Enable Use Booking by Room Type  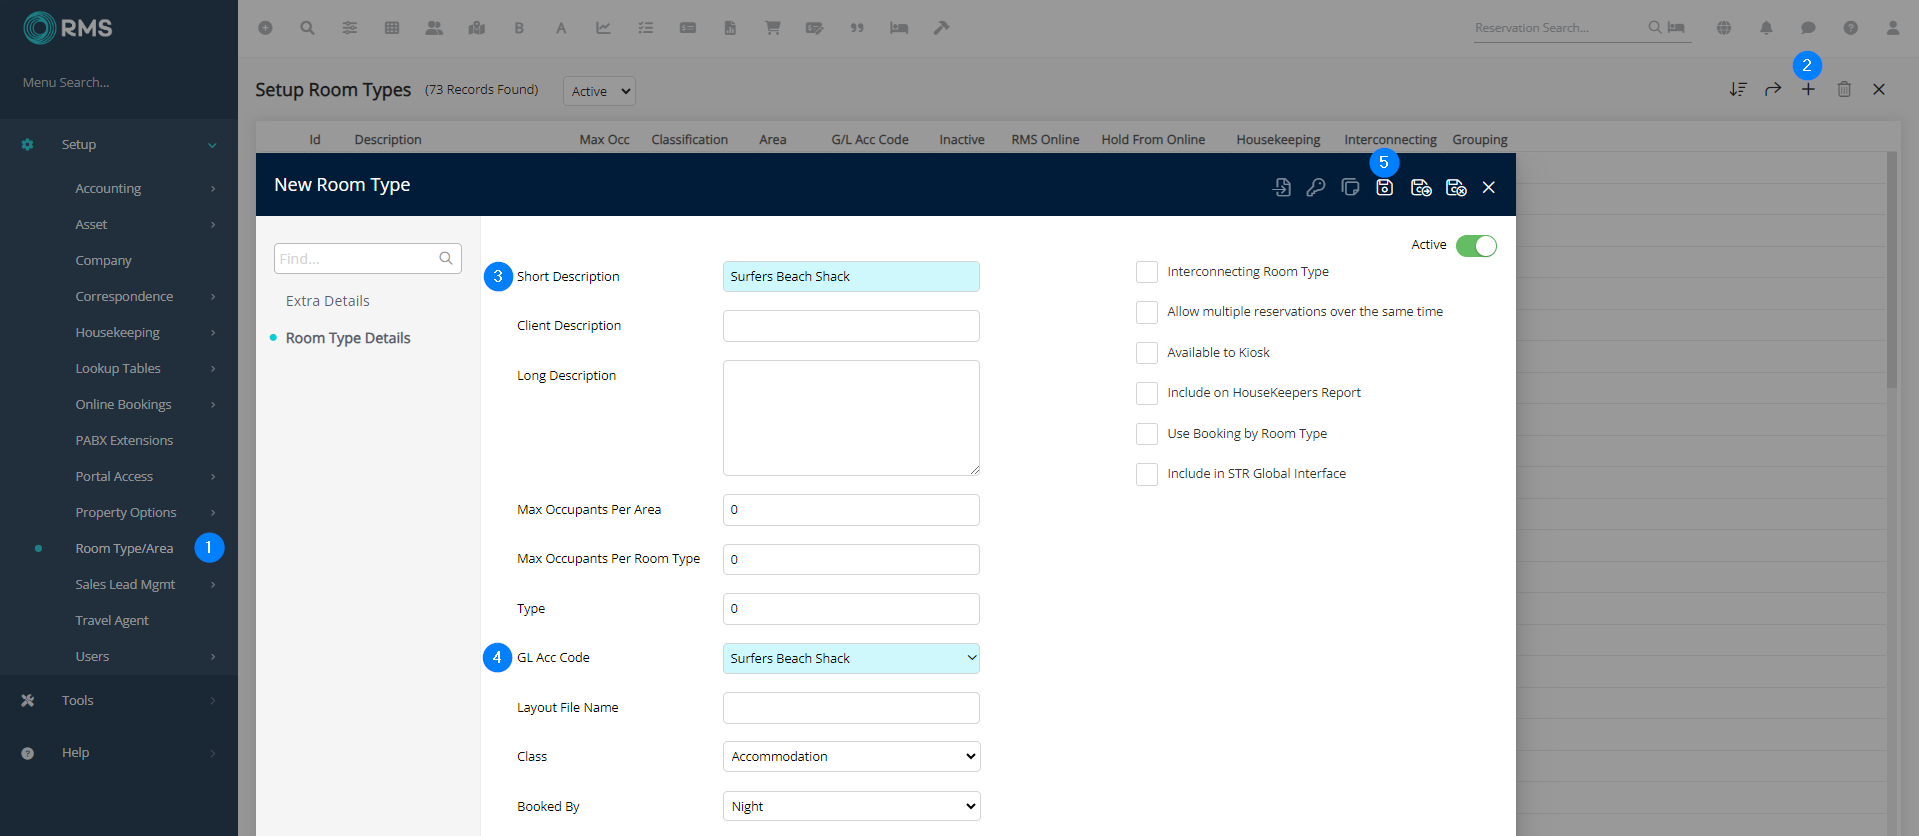pyautogui.click(x=1147, y=434)
